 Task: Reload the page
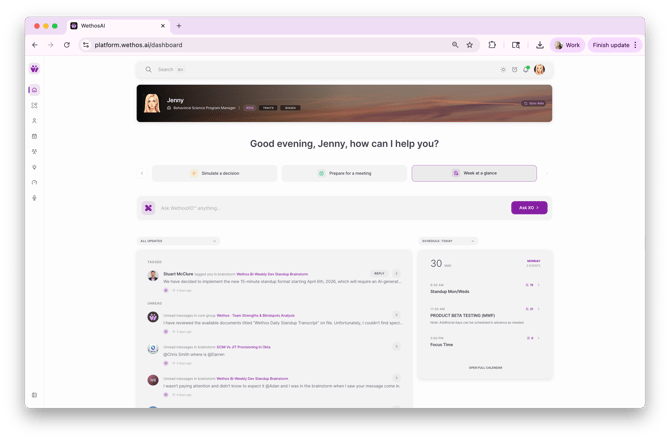point(67,45)
